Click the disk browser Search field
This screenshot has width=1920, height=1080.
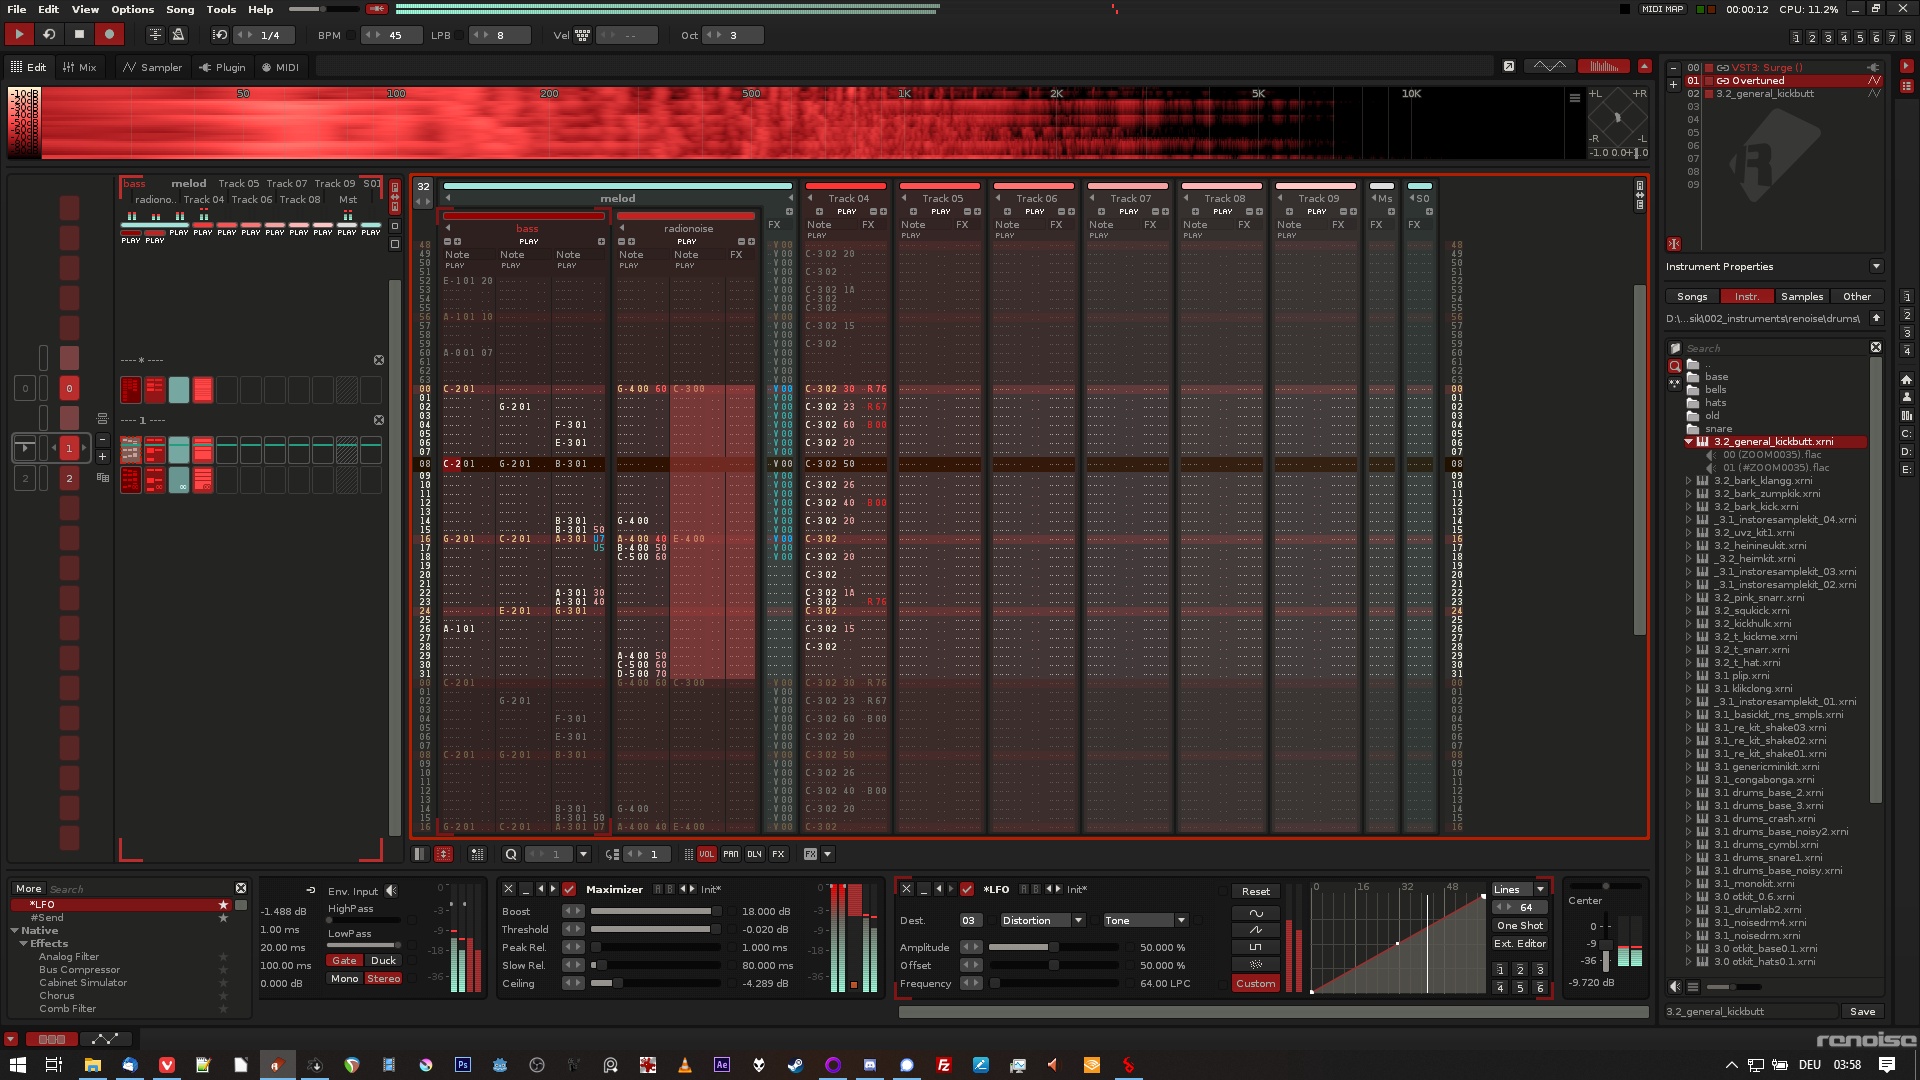click(x=1775, y=348)
